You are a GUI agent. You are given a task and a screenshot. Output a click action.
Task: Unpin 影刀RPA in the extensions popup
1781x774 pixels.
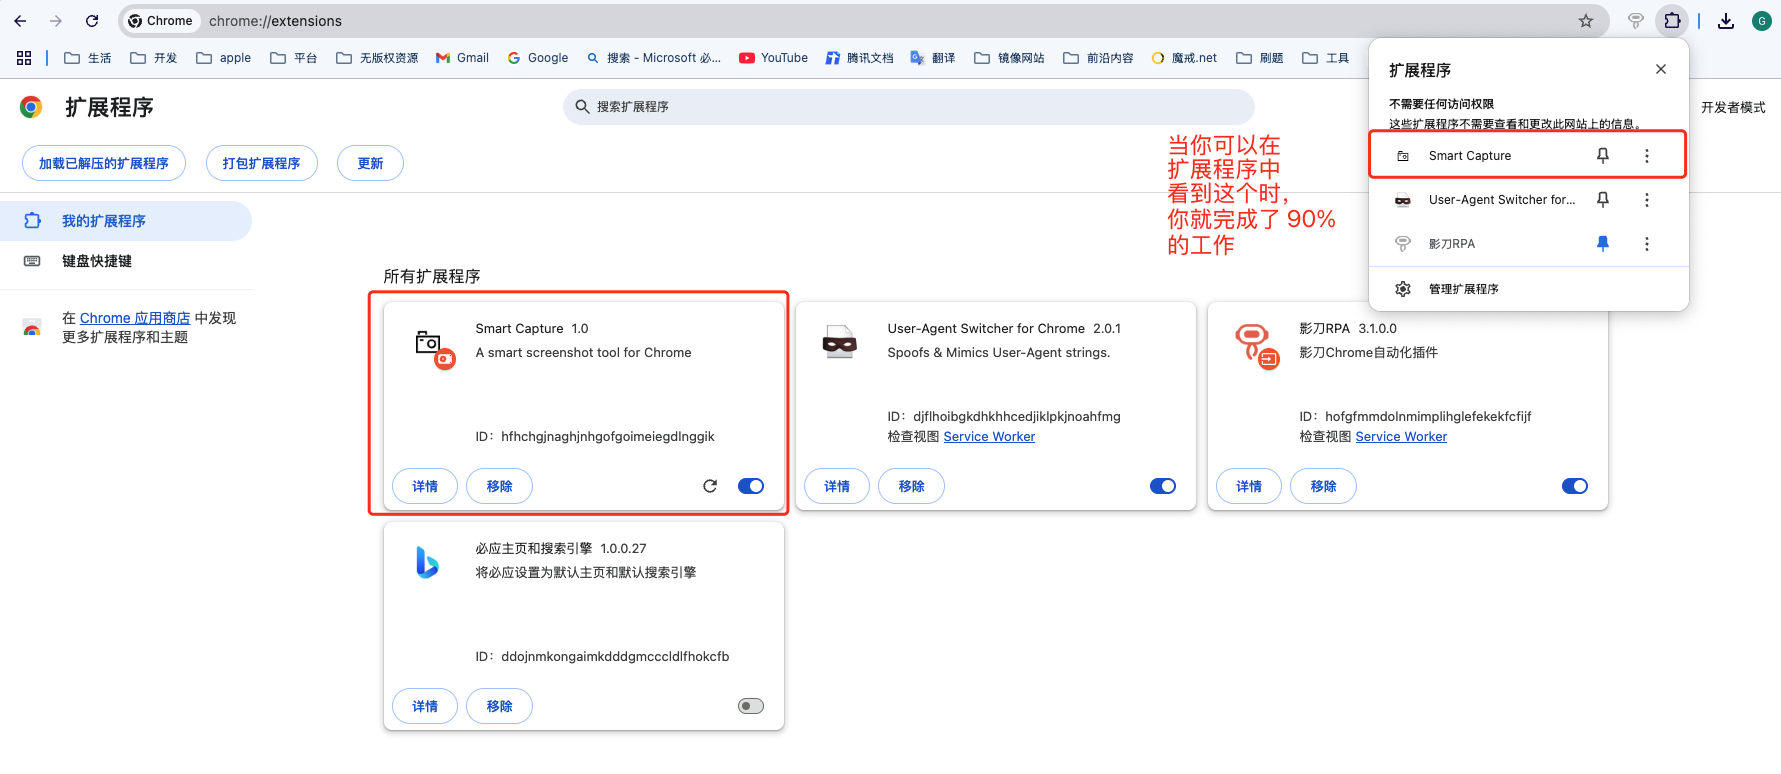(x=1603, y=244)
